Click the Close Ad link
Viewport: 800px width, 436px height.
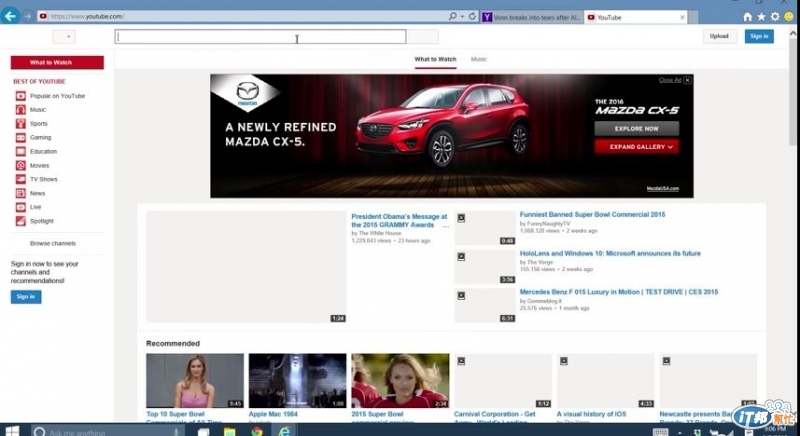(x=670, y=80)
